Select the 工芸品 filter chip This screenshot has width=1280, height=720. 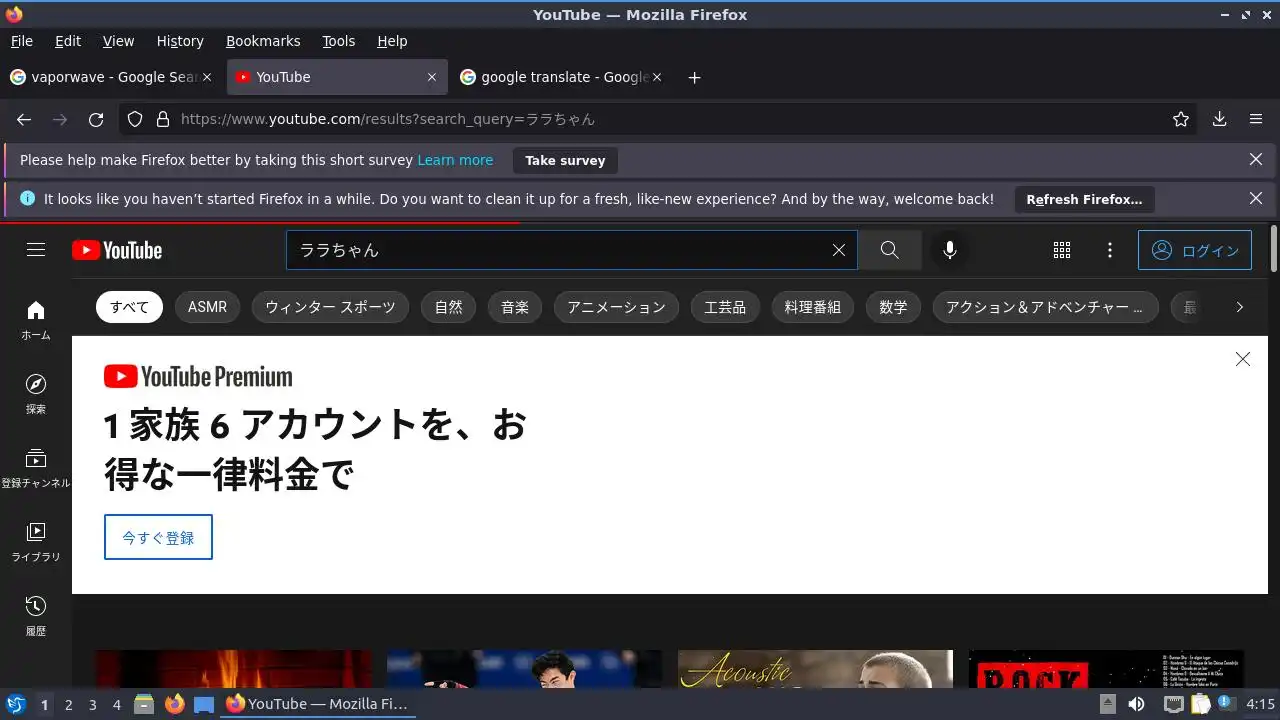[725, 307]
